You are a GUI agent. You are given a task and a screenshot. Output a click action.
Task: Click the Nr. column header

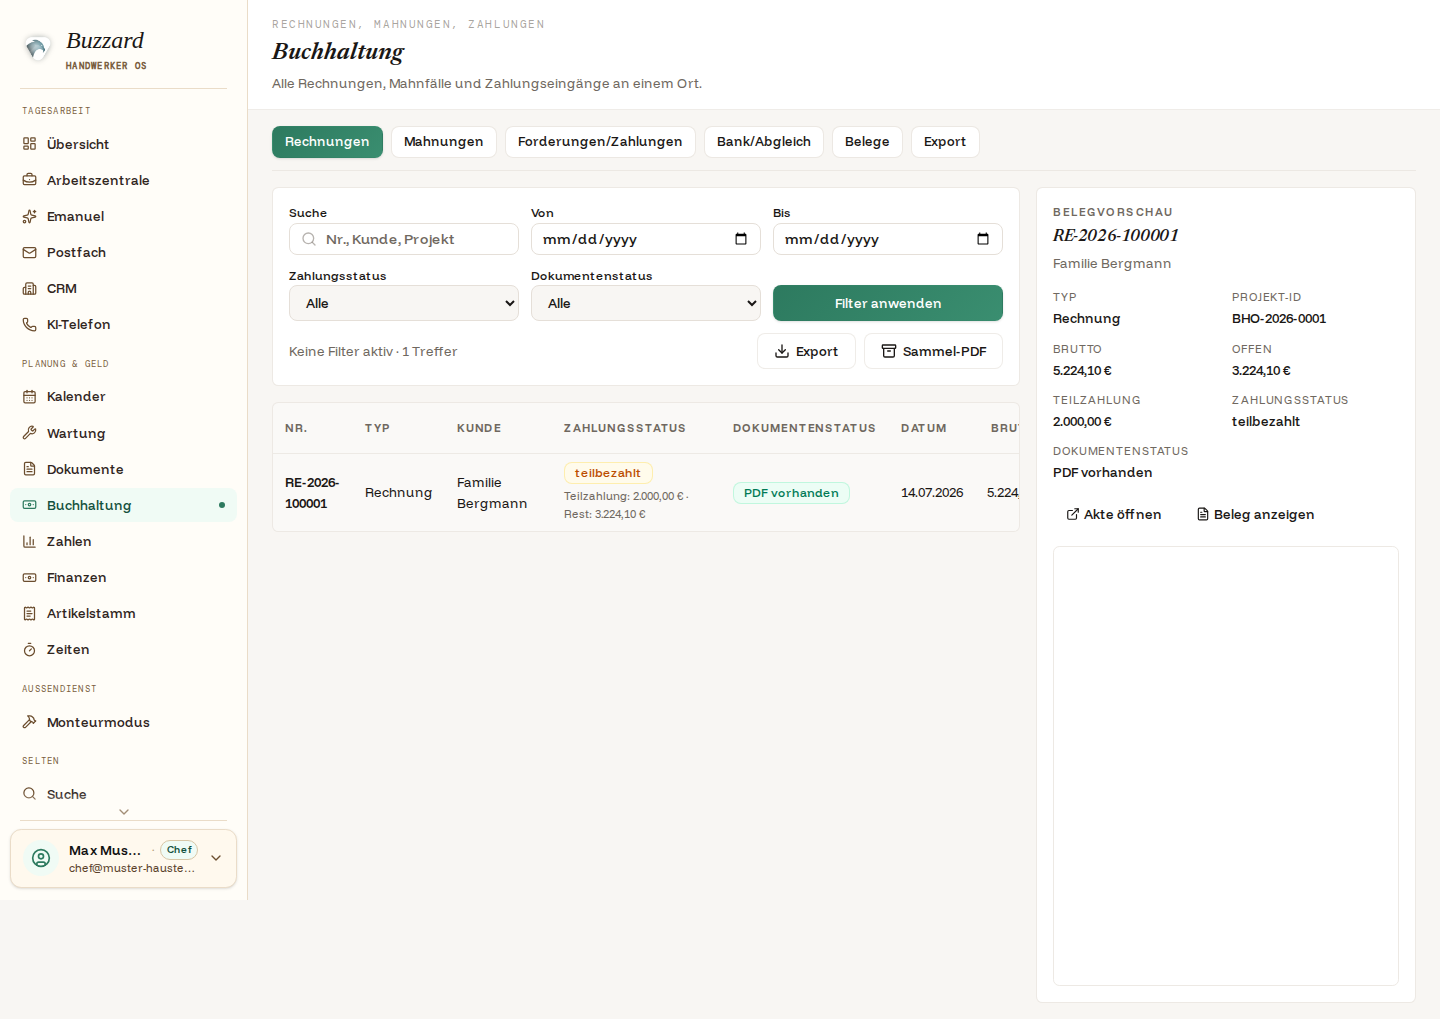click(x=296, y=428)
